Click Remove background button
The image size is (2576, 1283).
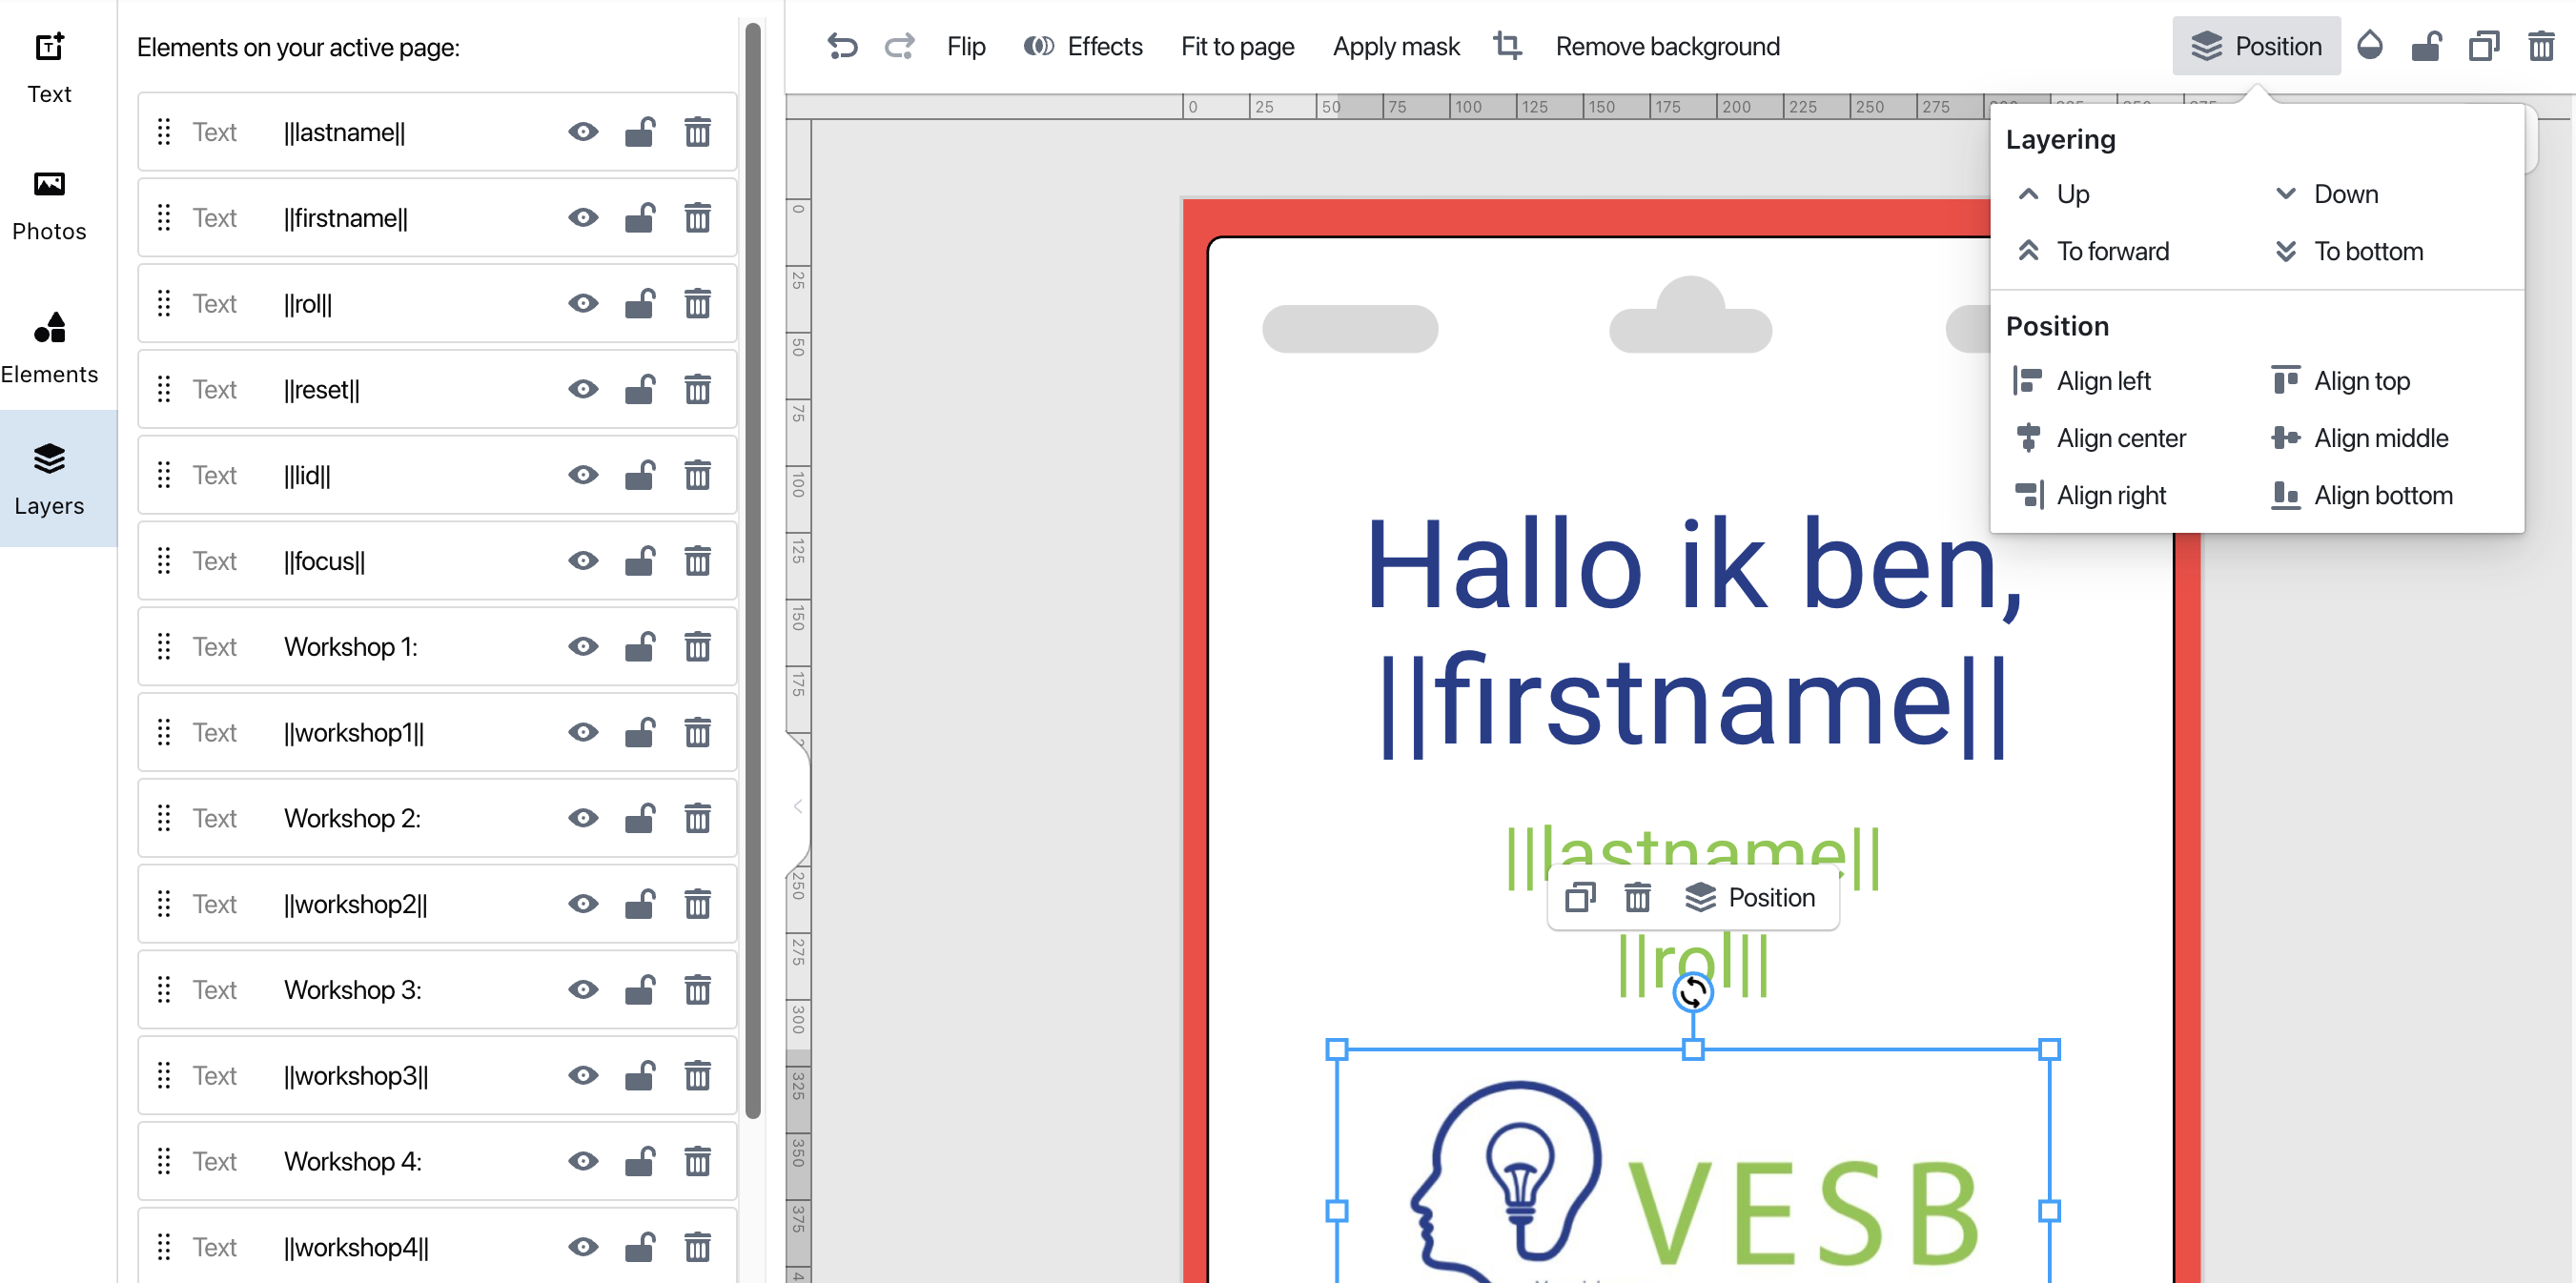click(x=1667, y=46)
